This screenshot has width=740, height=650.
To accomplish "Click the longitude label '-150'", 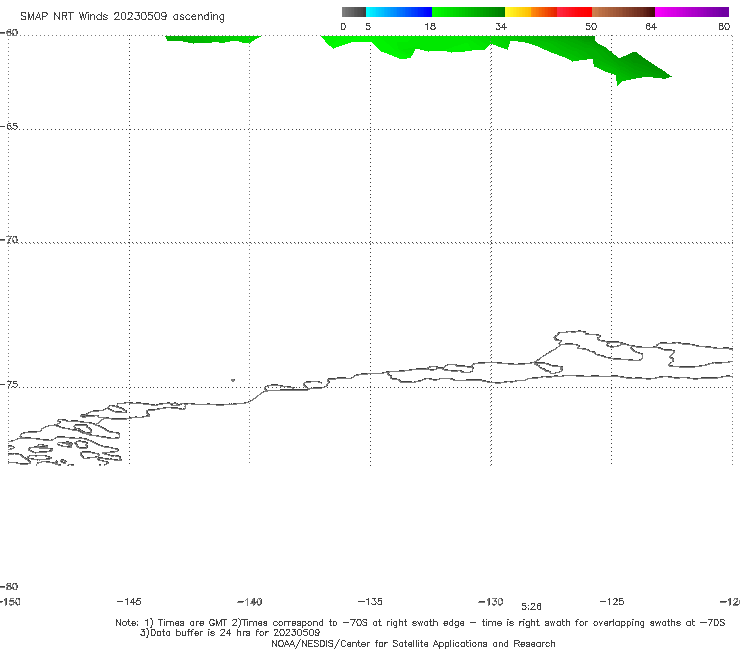I will (10, 602).
